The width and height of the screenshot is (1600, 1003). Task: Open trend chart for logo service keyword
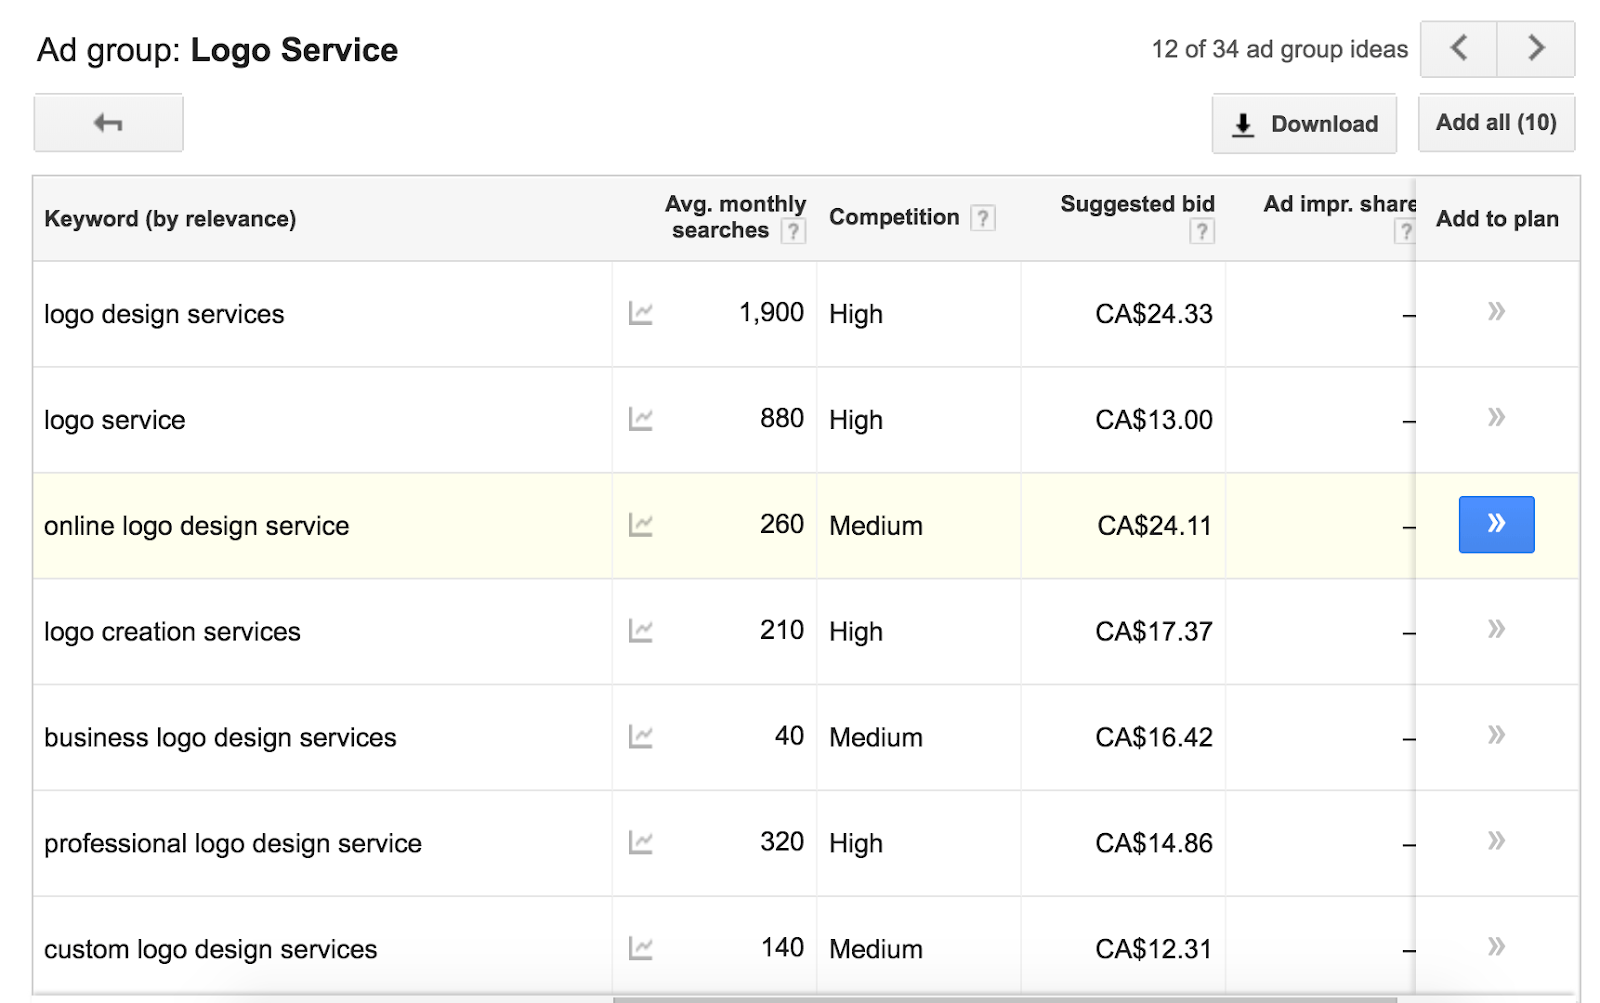pyautogui.click(x=640, y=420)
